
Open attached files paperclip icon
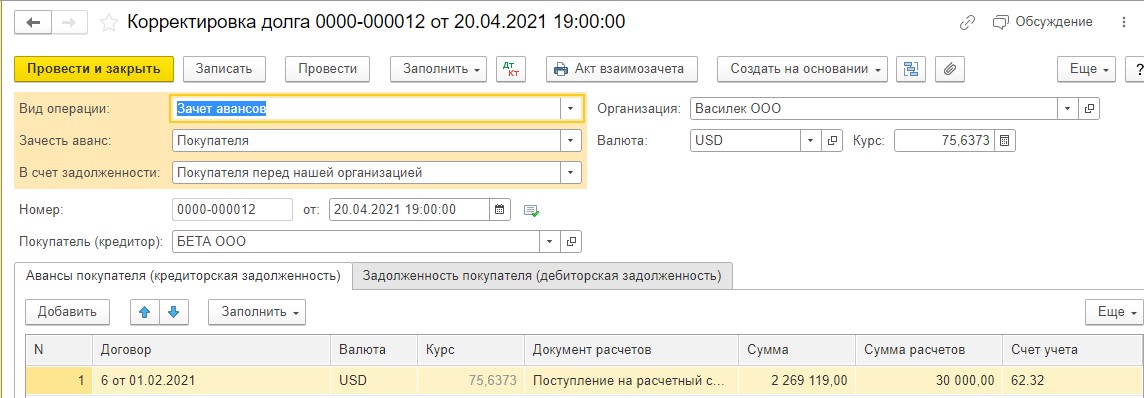tap(950, 69)
